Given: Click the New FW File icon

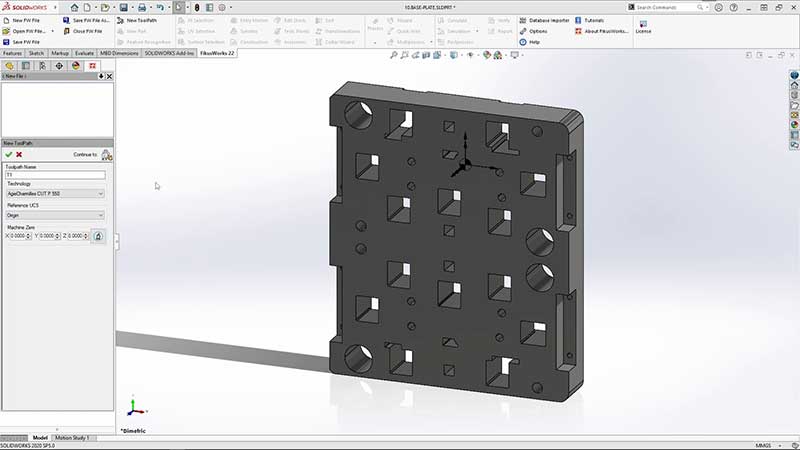Looking at the screenshot, I should click(7, 20).
